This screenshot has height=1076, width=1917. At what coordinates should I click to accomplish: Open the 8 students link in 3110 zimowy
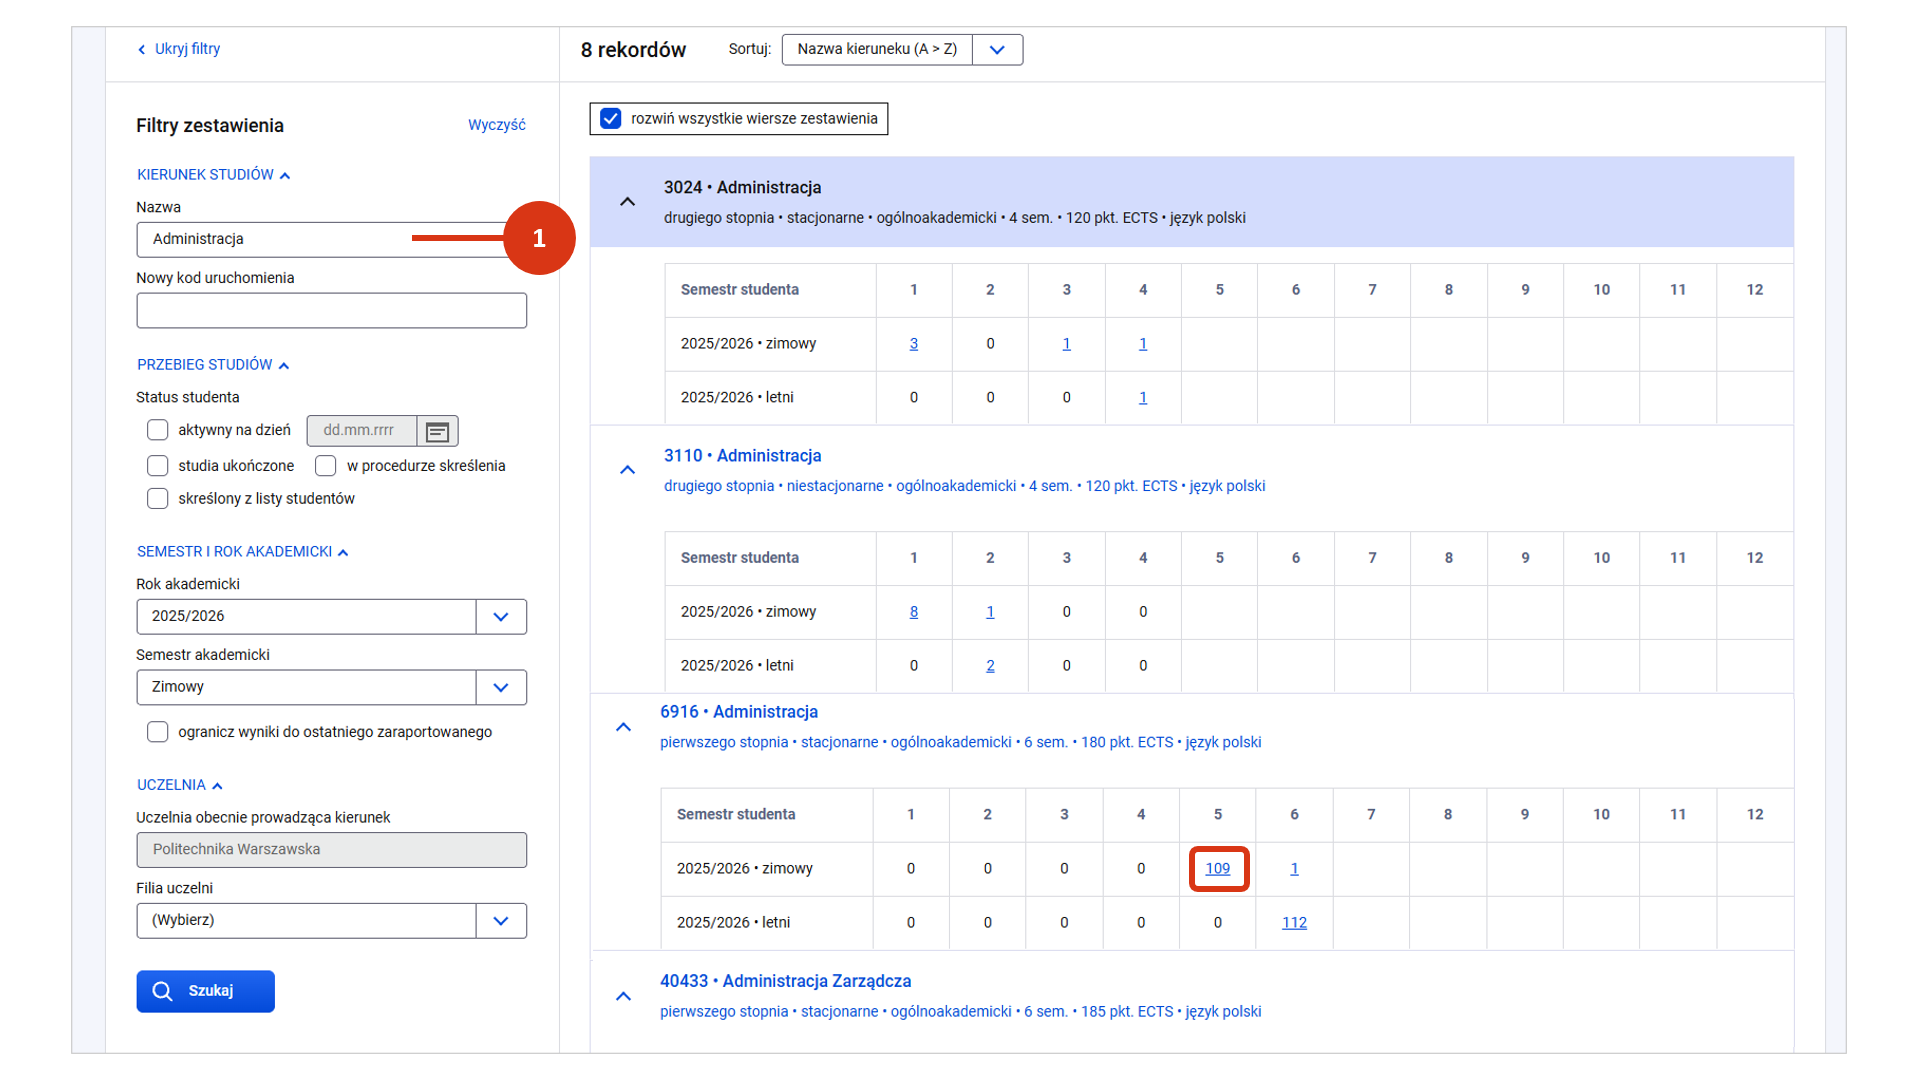point(913,612)
